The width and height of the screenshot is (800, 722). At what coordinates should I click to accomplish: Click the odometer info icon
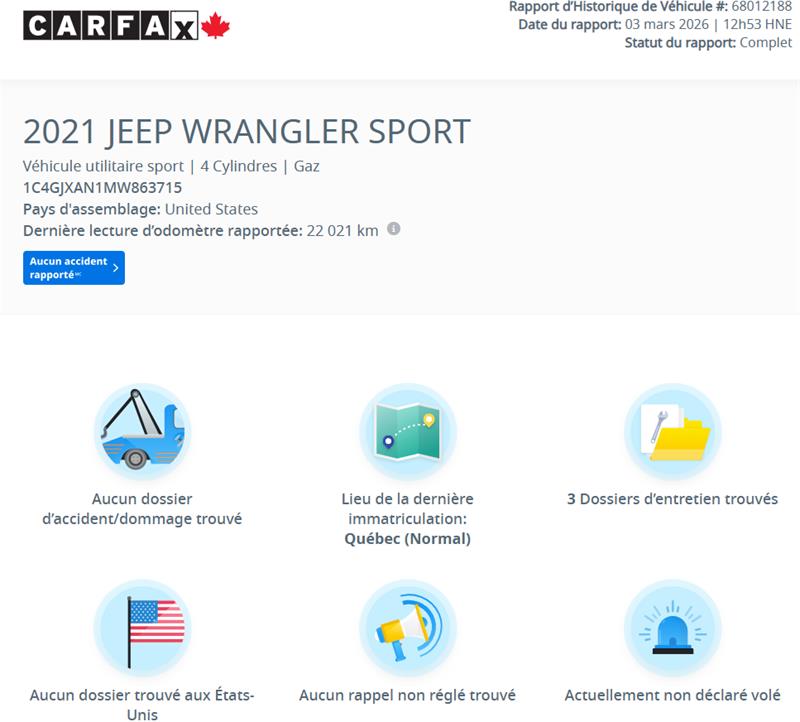coord(393,229)
